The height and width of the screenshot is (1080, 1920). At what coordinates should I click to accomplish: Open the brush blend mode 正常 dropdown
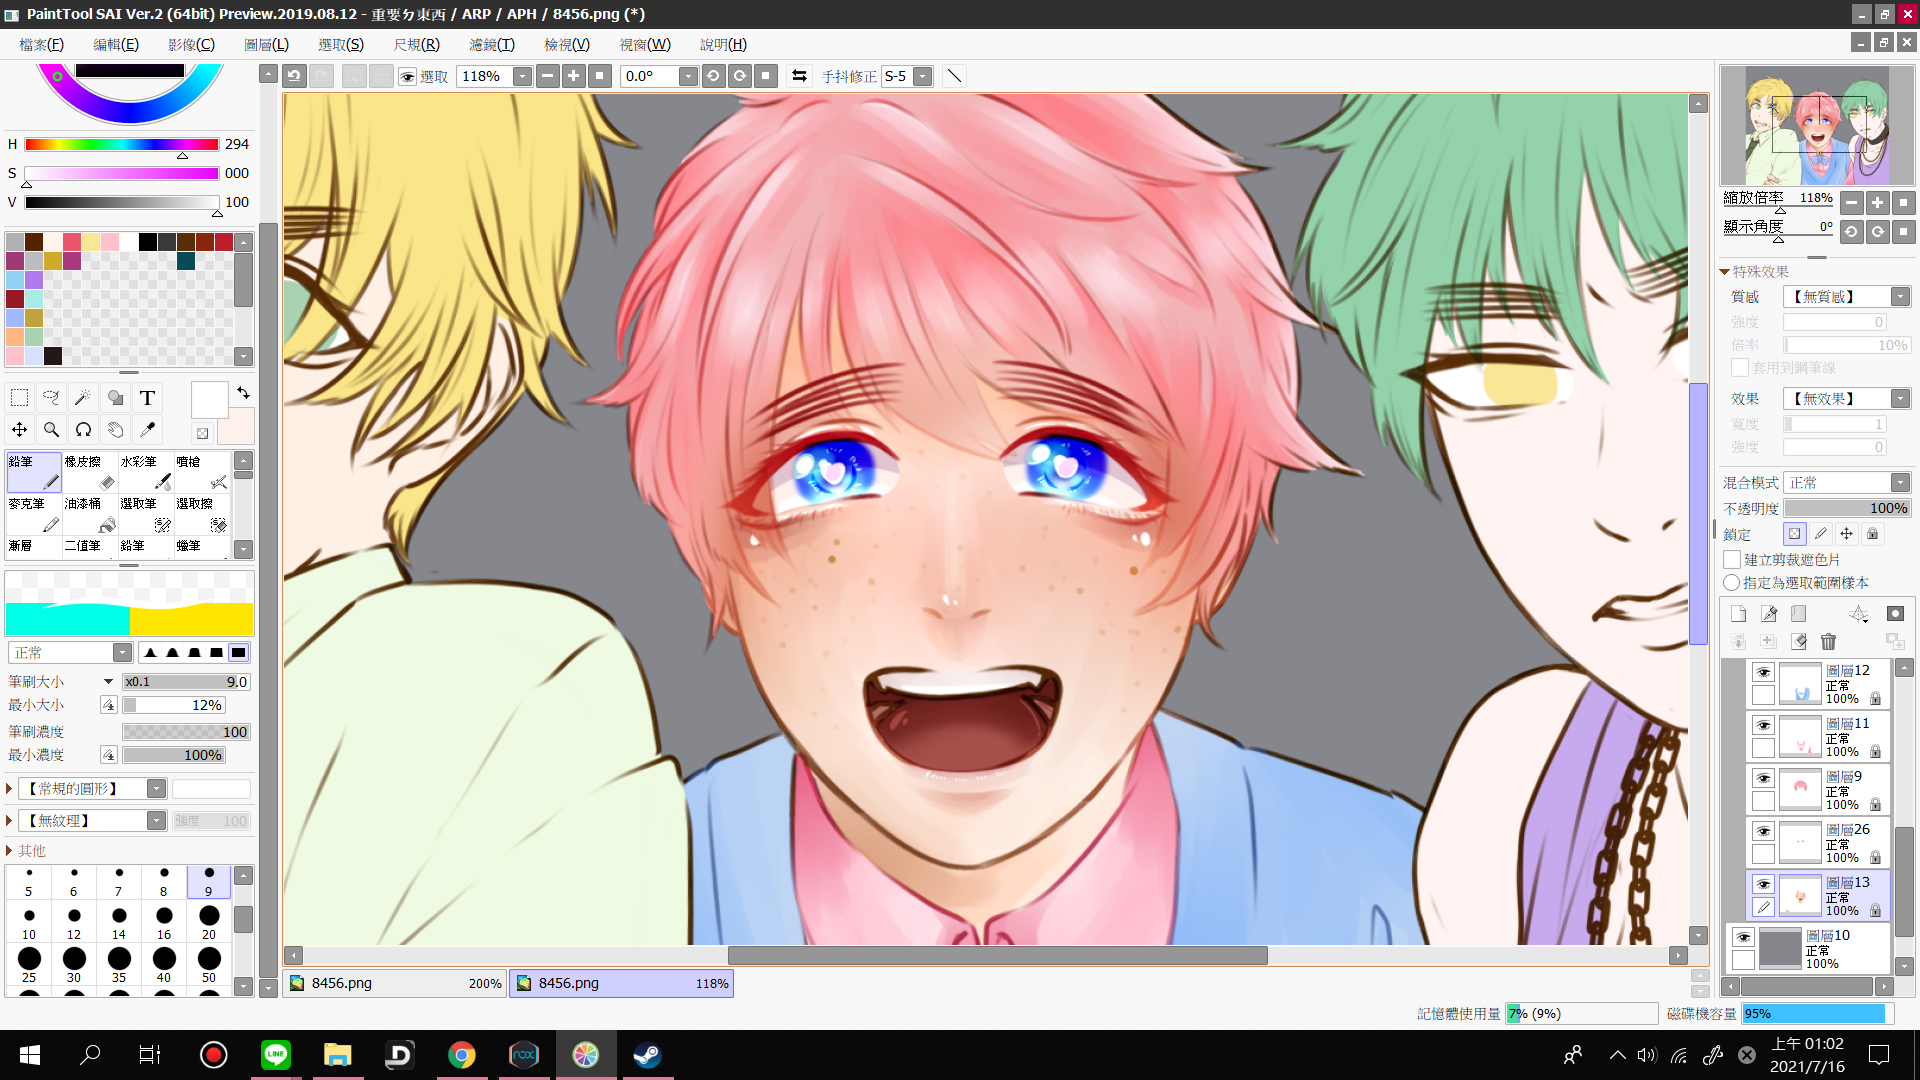(x=122, y=653)
